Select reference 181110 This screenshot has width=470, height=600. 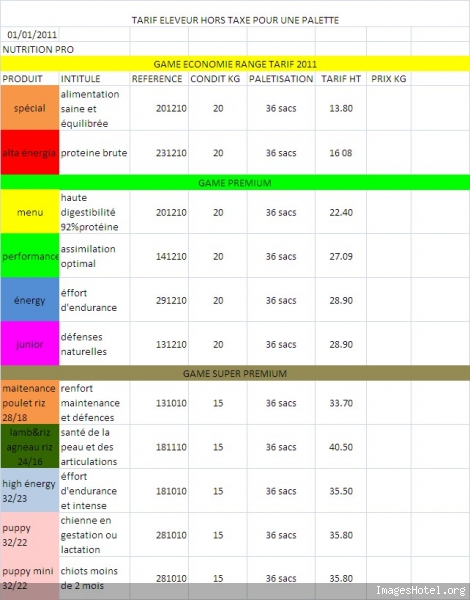[x=171, y=447]
